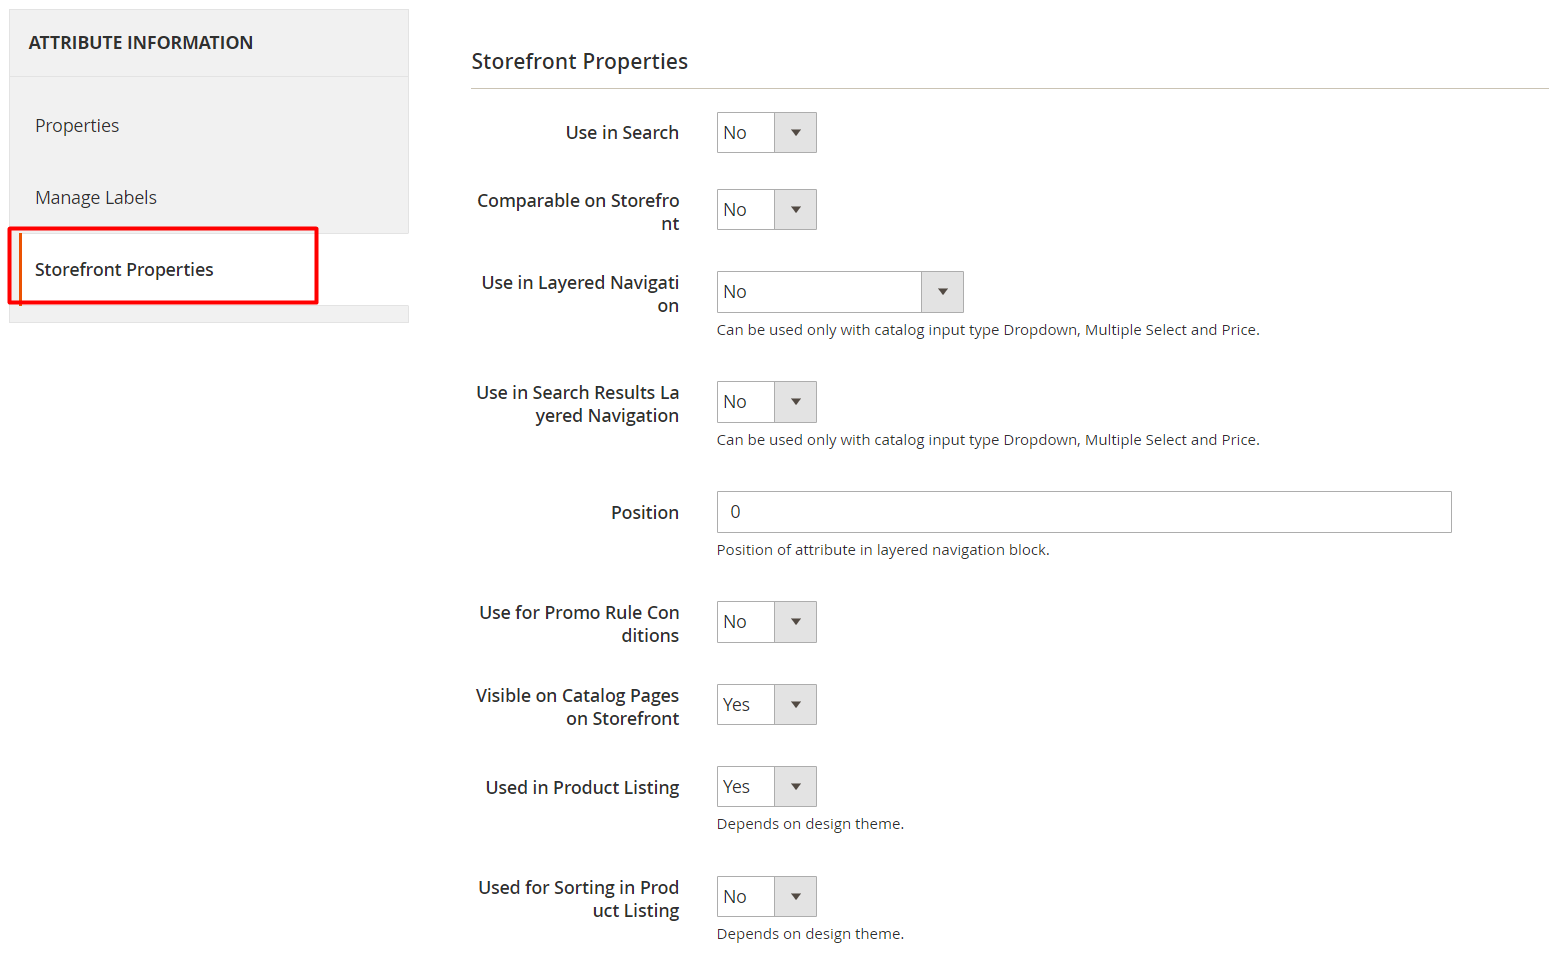
Task: Click the layered navigation block position note
Action: point(882,550)
